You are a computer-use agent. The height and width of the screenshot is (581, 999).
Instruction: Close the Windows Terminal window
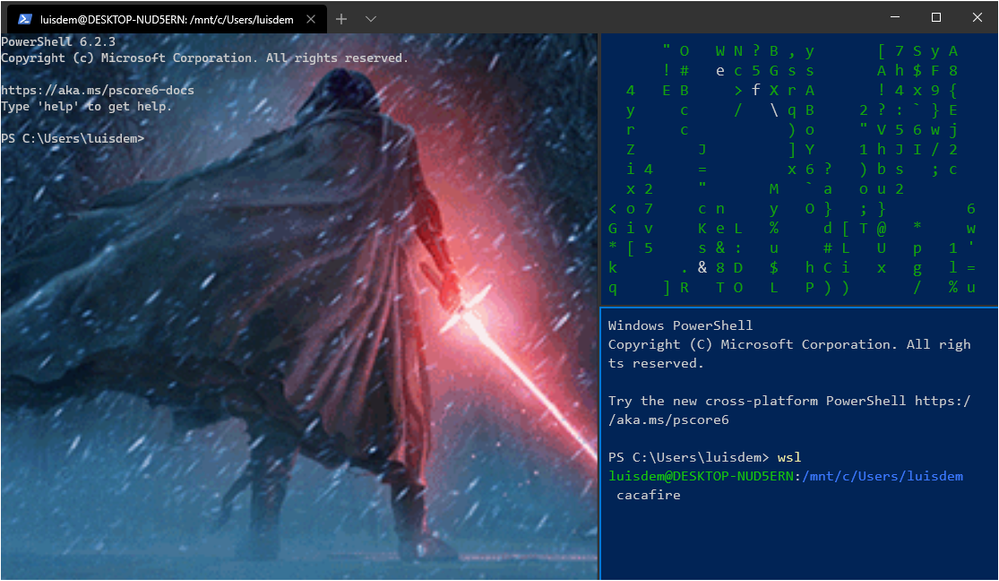pyautogui.click(x=977, y=17)
